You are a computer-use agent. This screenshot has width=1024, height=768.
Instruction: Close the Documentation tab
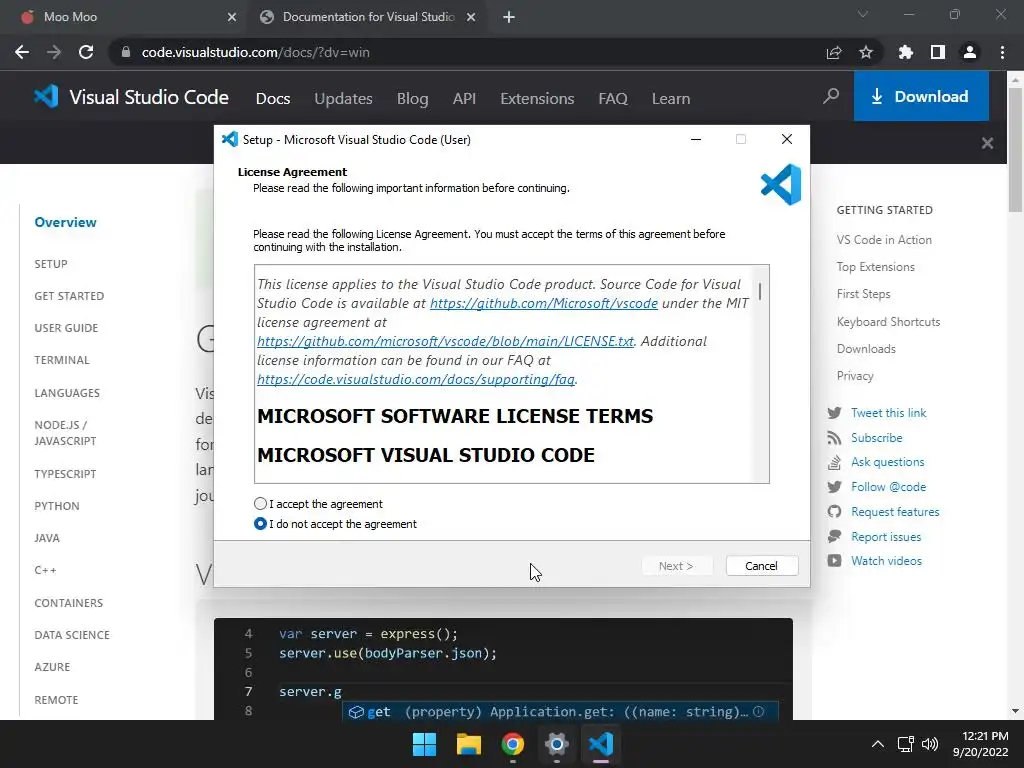471,17
